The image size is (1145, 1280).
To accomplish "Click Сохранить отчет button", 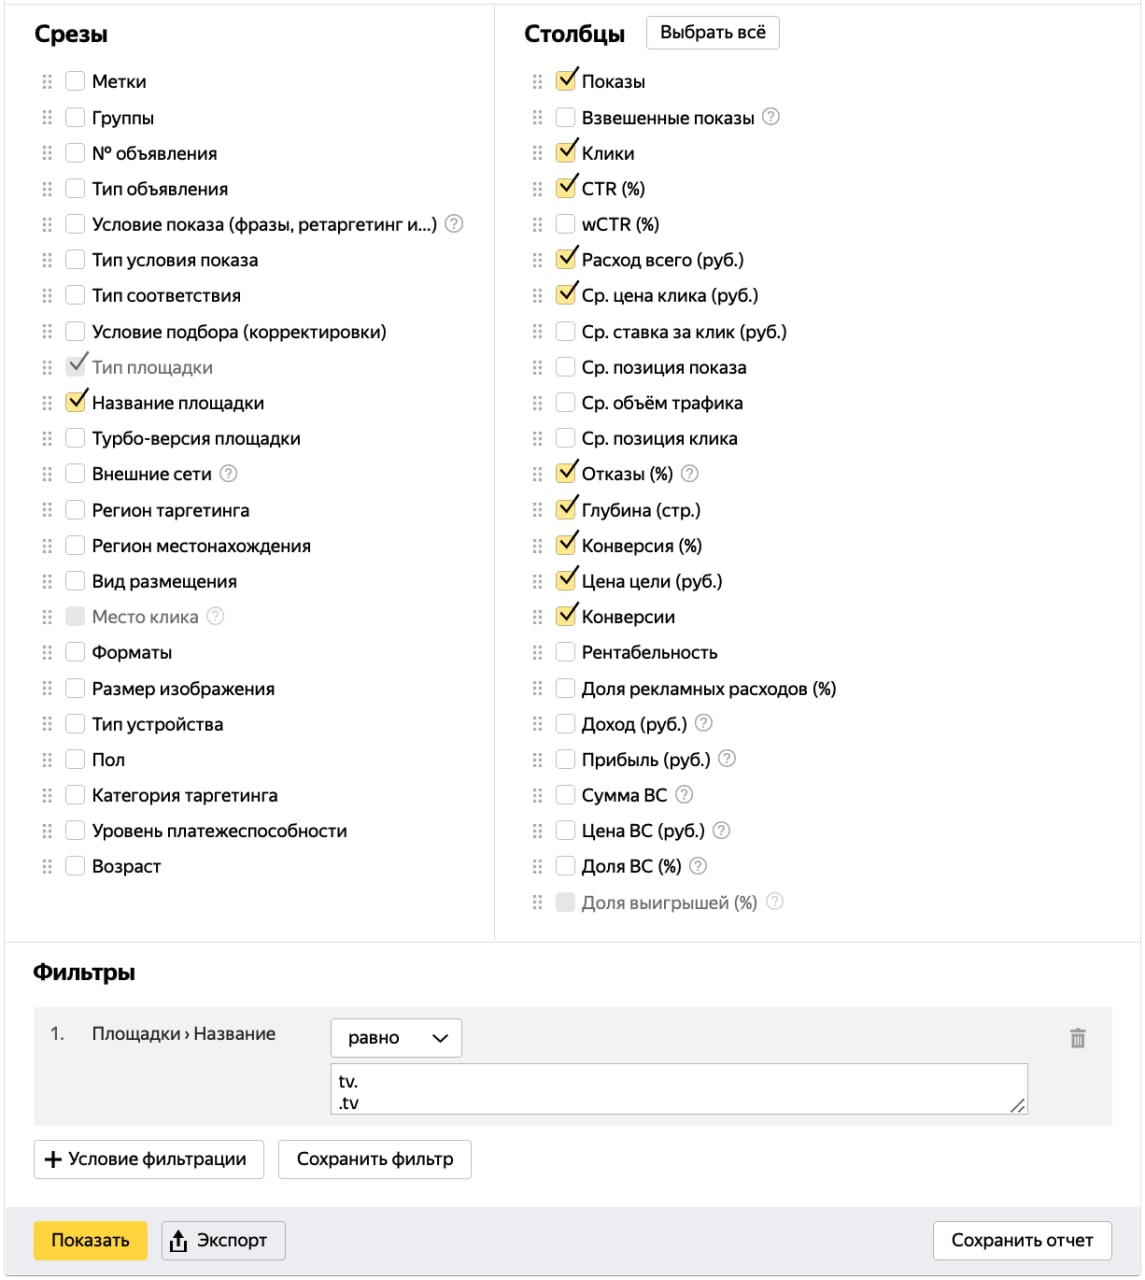I will tap(1021, 1240).
